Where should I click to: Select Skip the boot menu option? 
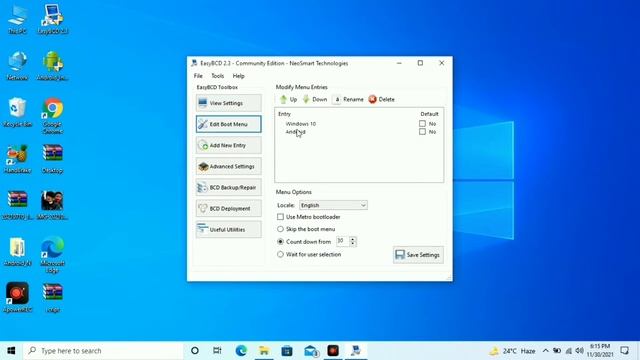coord(280,229)
